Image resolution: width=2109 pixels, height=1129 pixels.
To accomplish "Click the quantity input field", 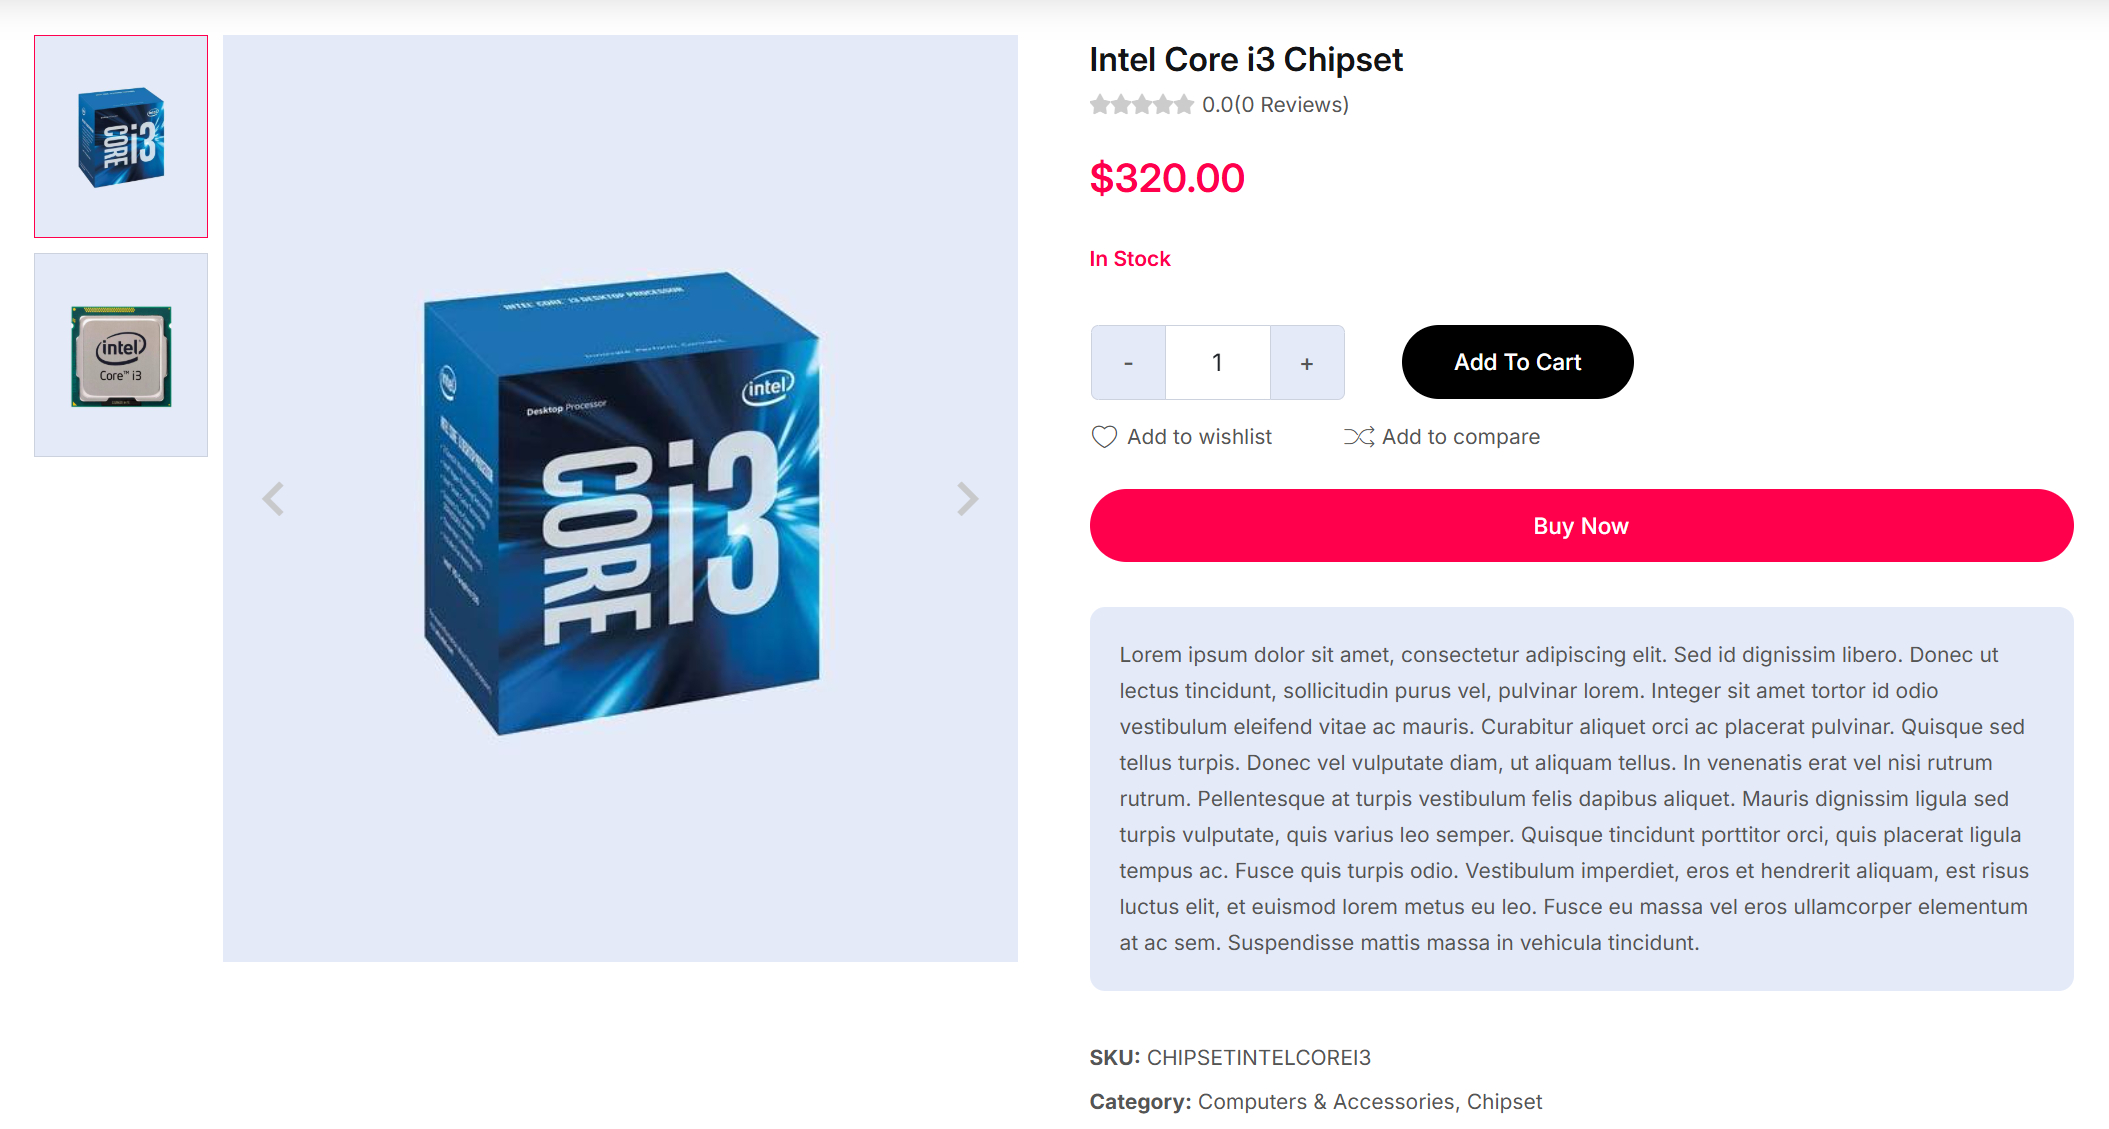I will (x=1217, y=363).
